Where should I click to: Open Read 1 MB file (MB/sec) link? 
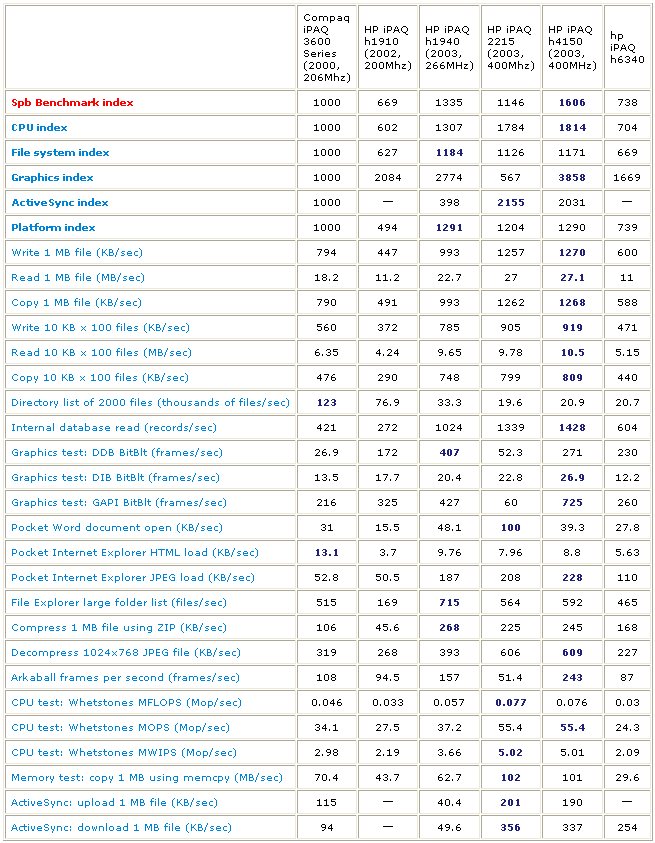coord(78,277)
